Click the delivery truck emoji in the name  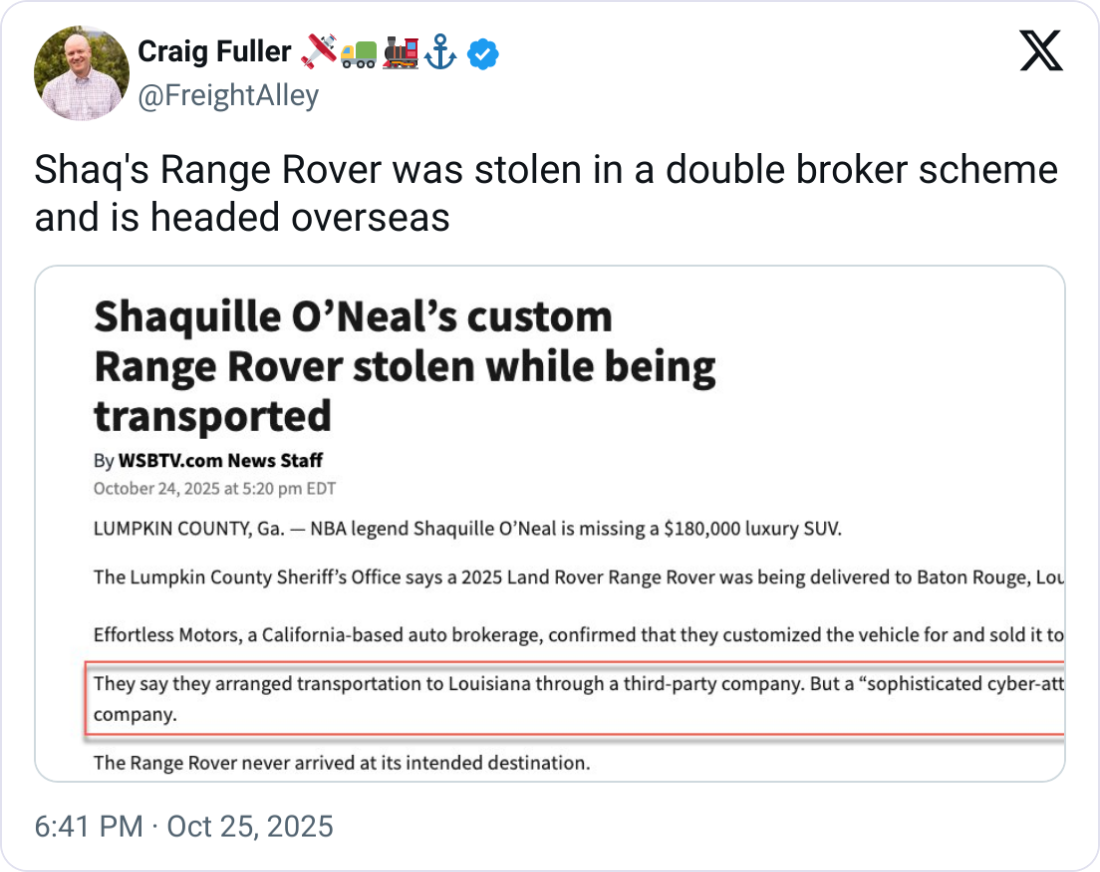tap(359, 54)
